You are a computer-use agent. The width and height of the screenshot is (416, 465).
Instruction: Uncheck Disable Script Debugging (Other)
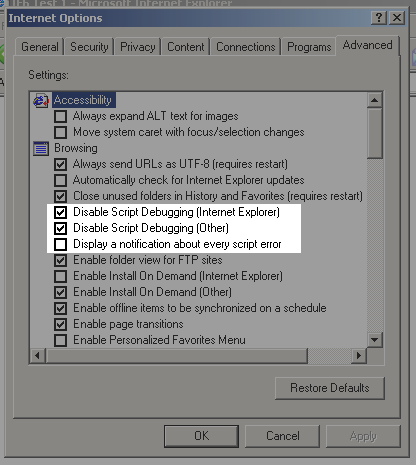coord(60,228)
